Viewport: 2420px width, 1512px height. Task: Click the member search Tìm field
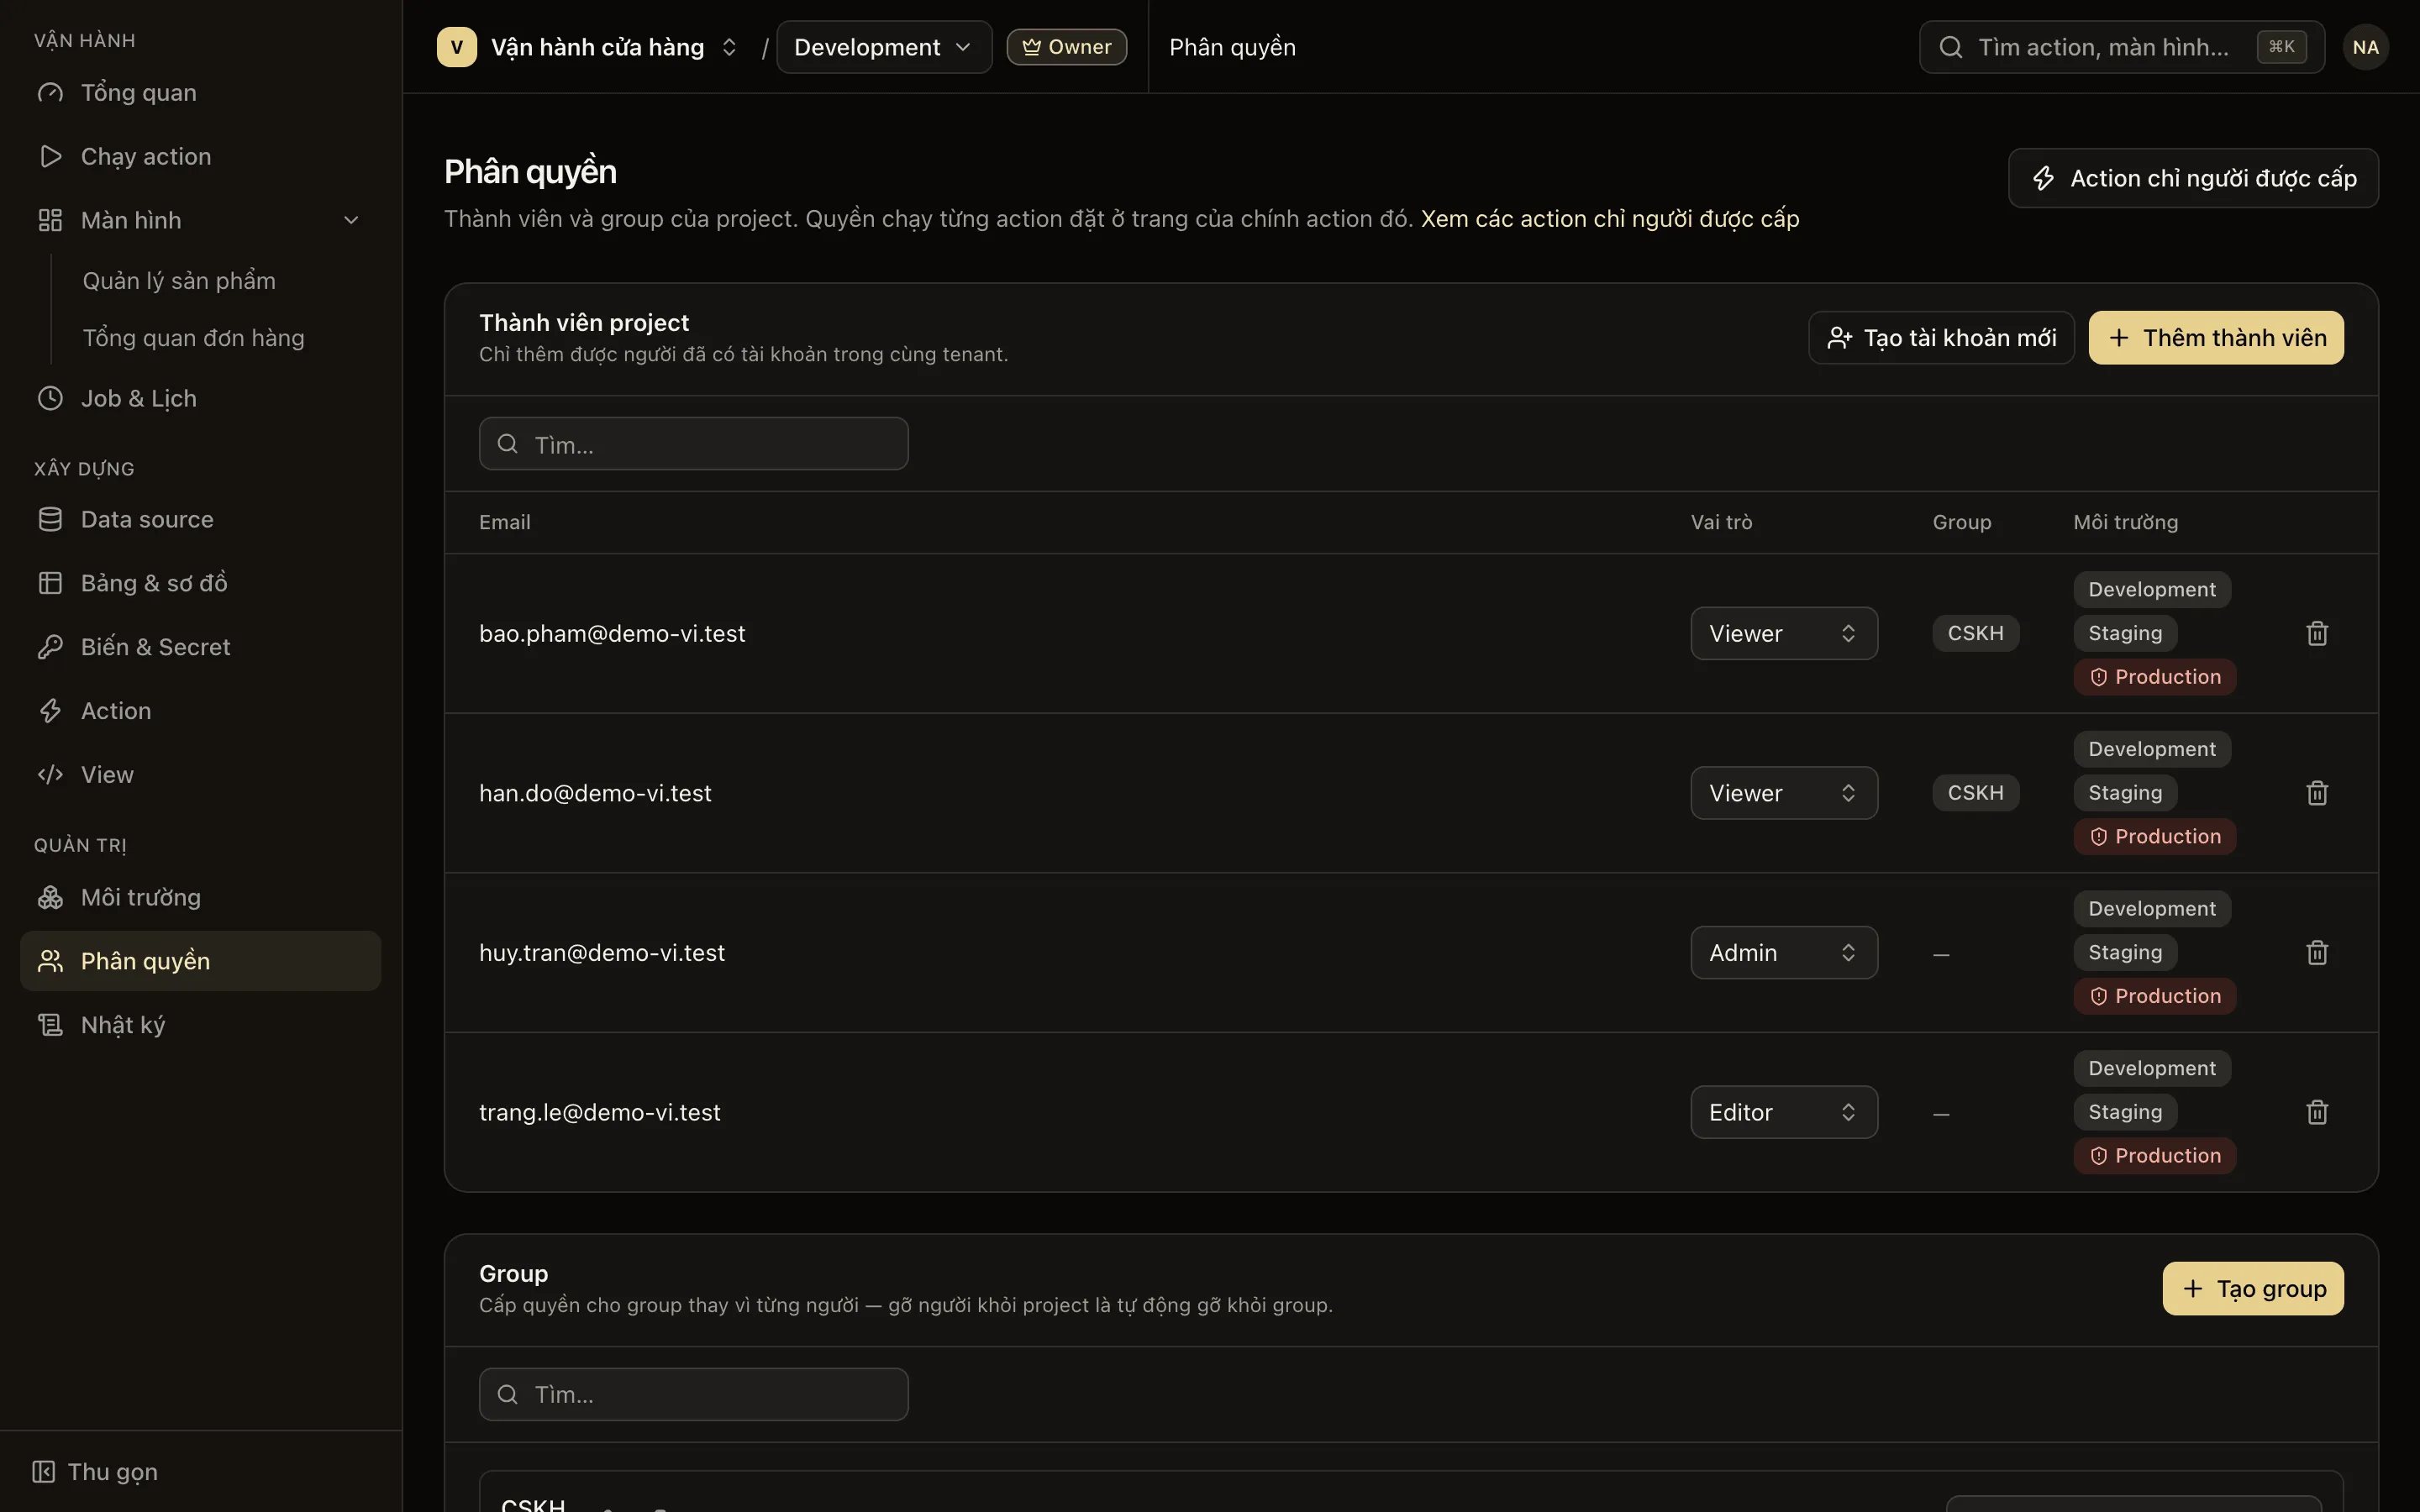click(x=694, y=444)
